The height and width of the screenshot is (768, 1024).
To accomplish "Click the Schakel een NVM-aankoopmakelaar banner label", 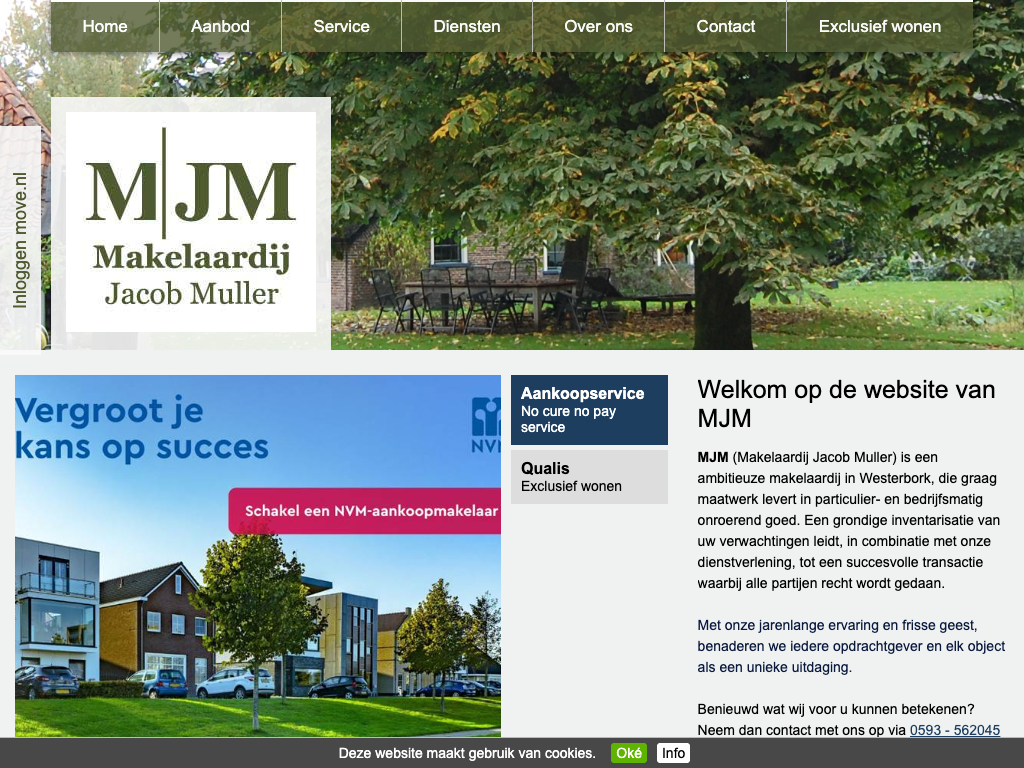I will point(371,511).
